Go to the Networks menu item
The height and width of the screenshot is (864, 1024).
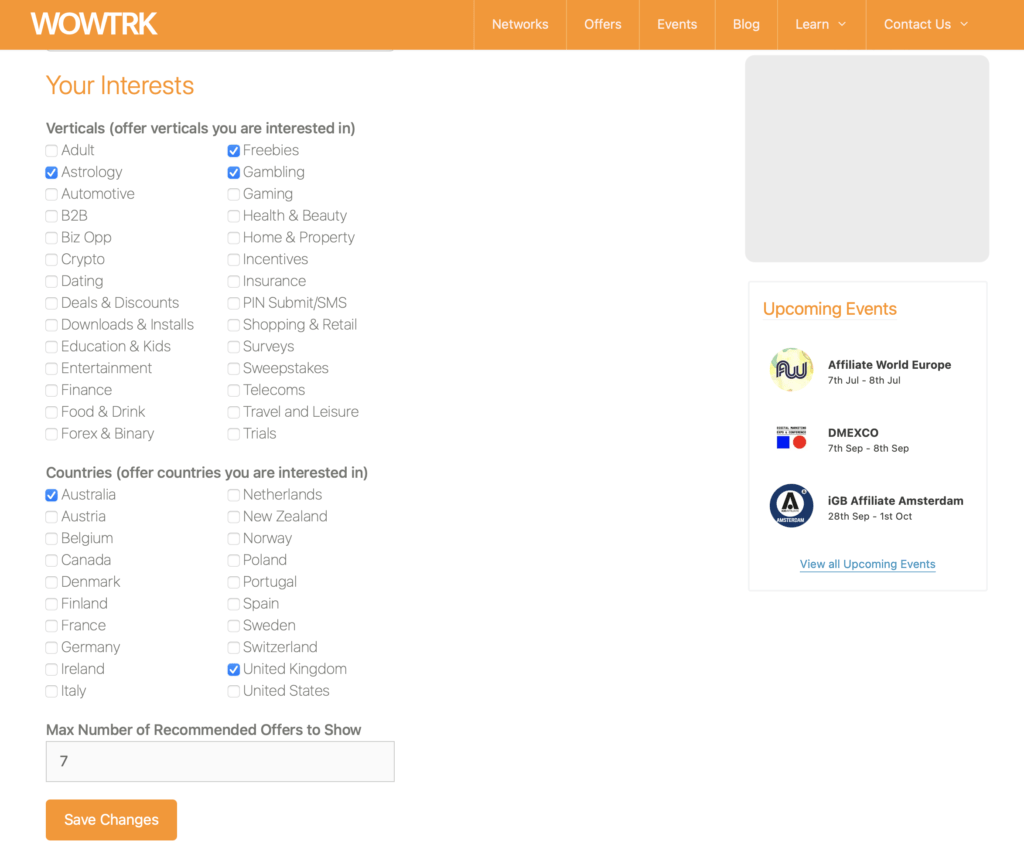(520, 24)
